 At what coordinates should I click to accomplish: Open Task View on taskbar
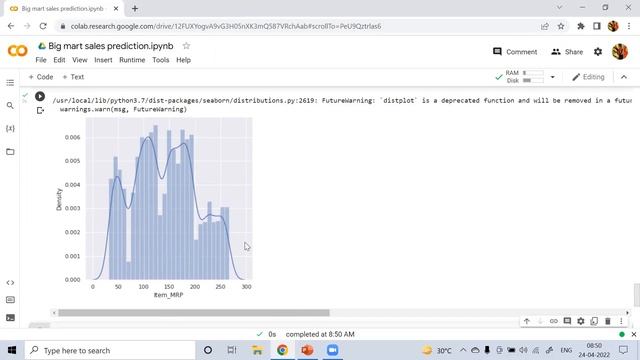(x=231, y=350)
